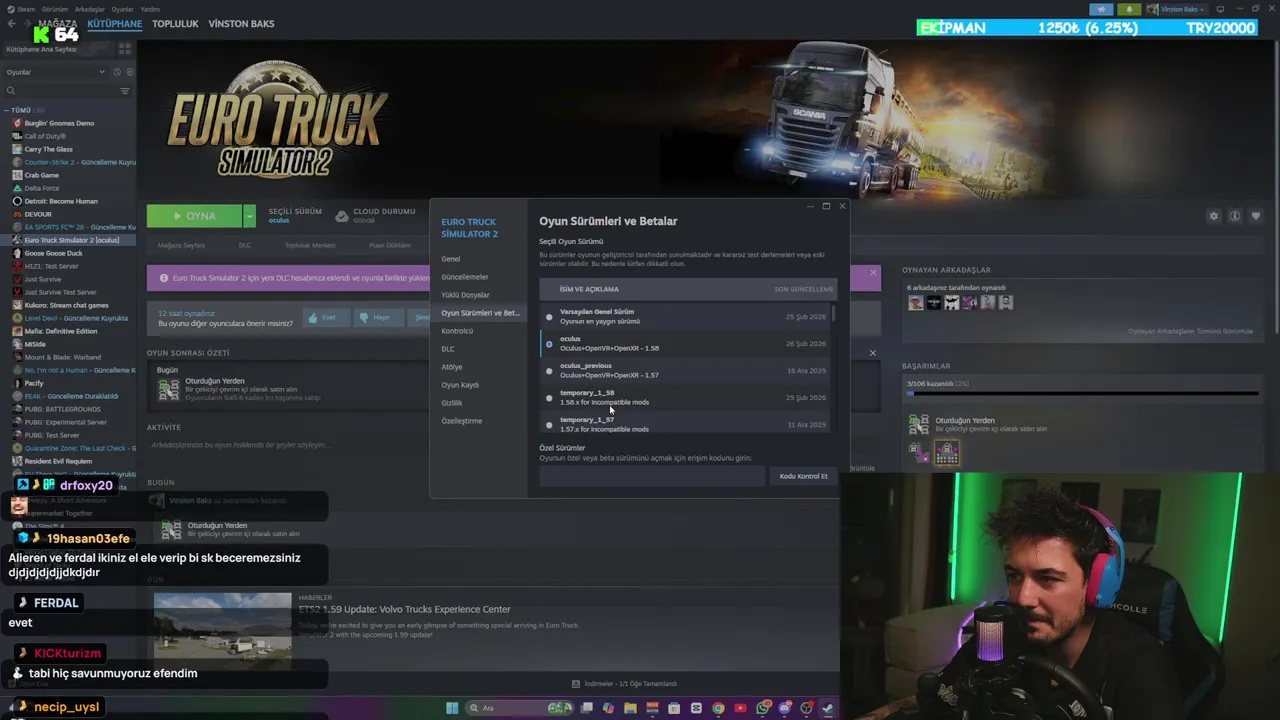Screen dimensions: 1280x720
Task: Open ETS2 1.59 Update news thumbnail
Action: coord(223,630)
